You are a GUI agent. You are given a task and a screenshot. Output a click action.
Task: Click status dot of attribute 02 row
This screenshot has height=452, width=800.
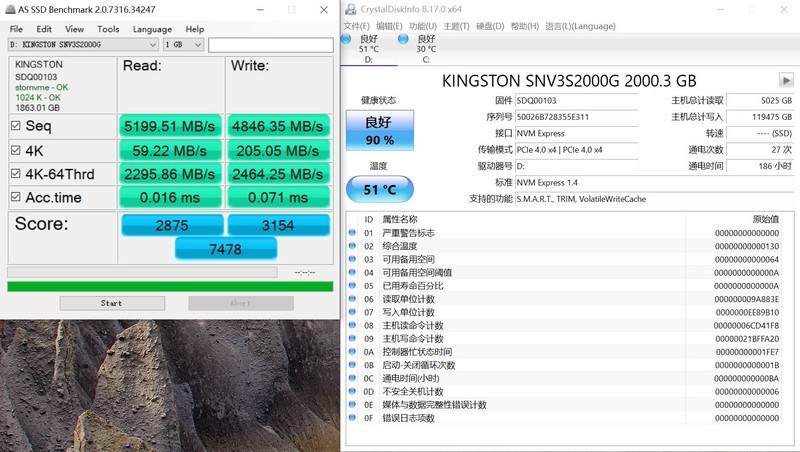[352, 246]
